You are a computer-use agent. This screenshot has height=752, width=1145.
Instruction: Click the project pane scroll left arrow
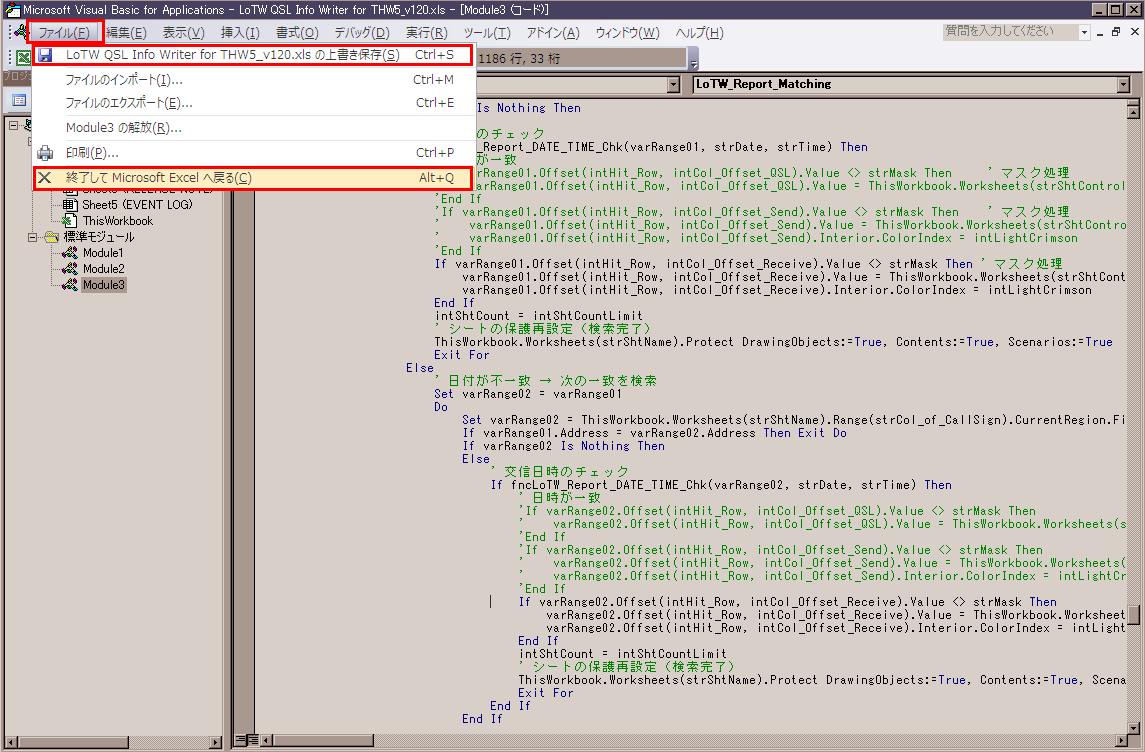(x=10, y=742)
